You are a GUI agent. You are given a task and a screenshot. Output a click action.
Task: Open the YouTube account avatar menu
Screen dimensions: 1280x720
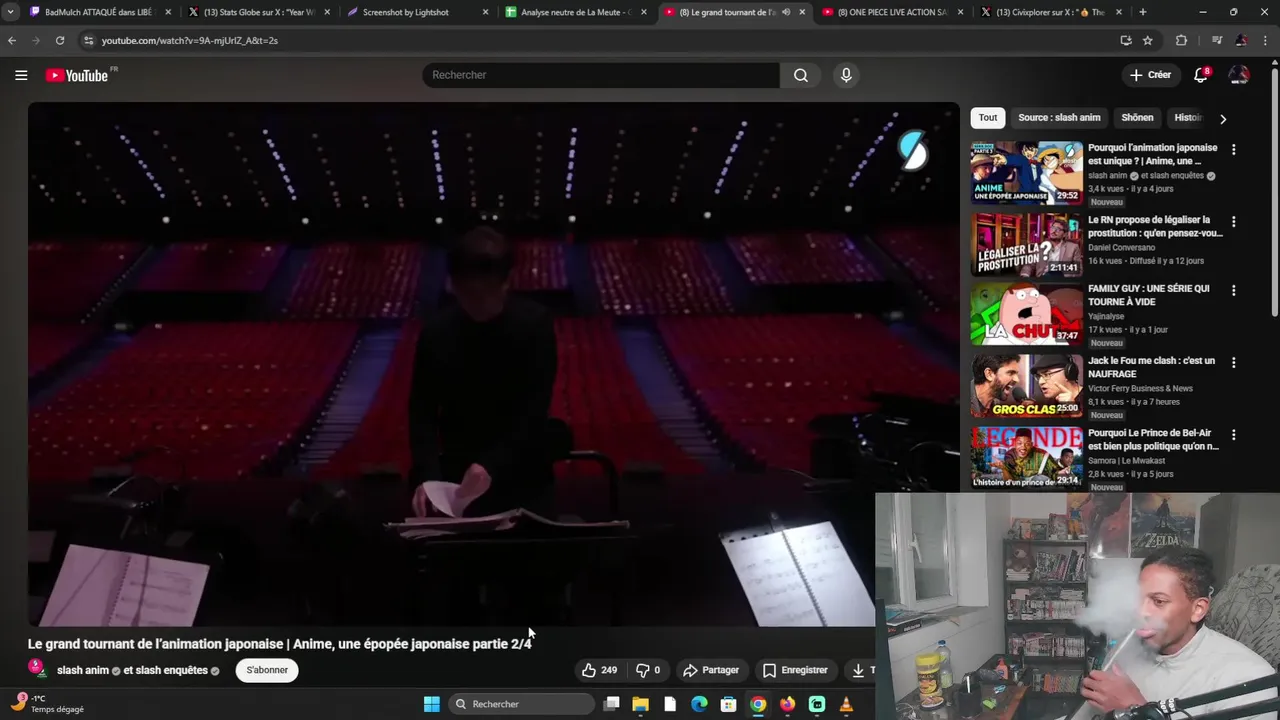[1239, 75]
